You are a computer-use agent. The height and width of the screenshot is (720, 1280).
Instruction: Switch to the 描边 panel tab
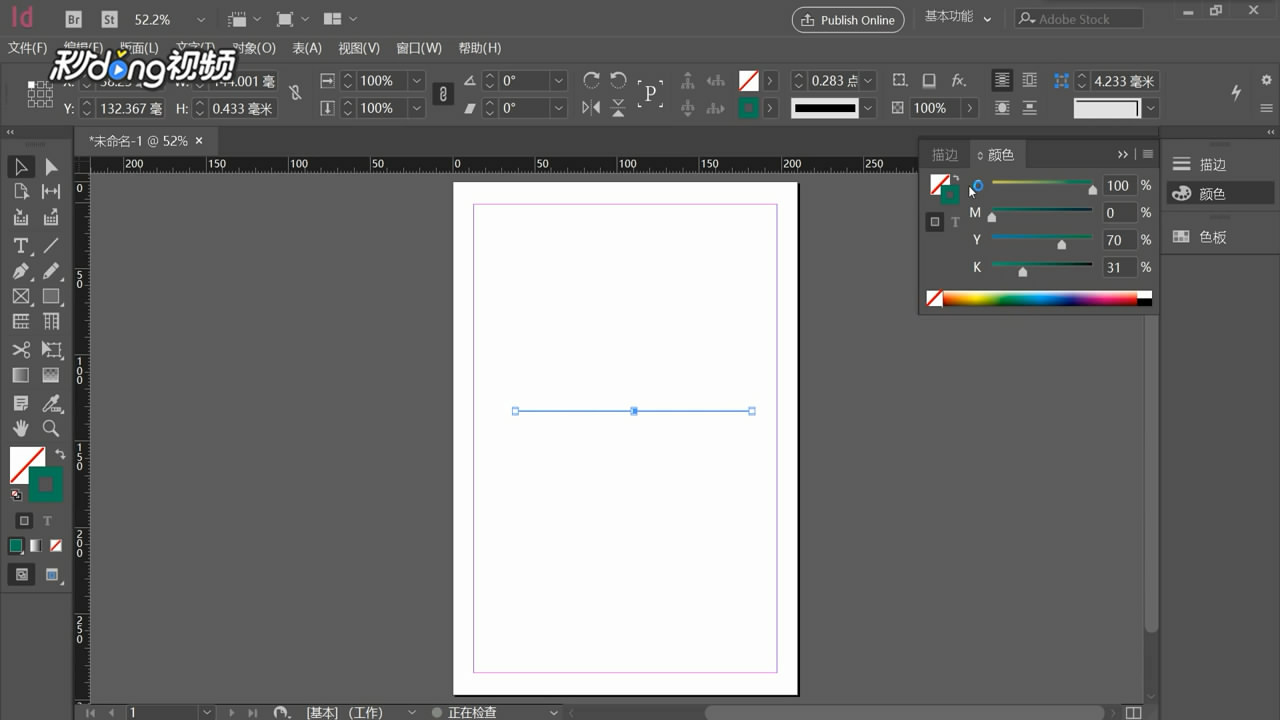[945, 155]
